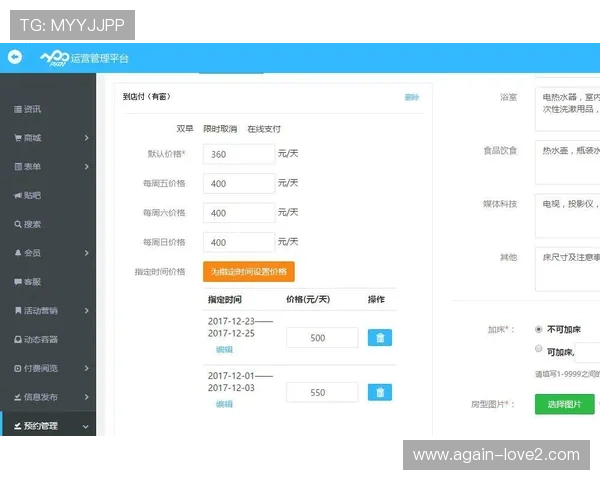
Task: Click the 每周五价格 input field
Action: (x=239, y=183)
